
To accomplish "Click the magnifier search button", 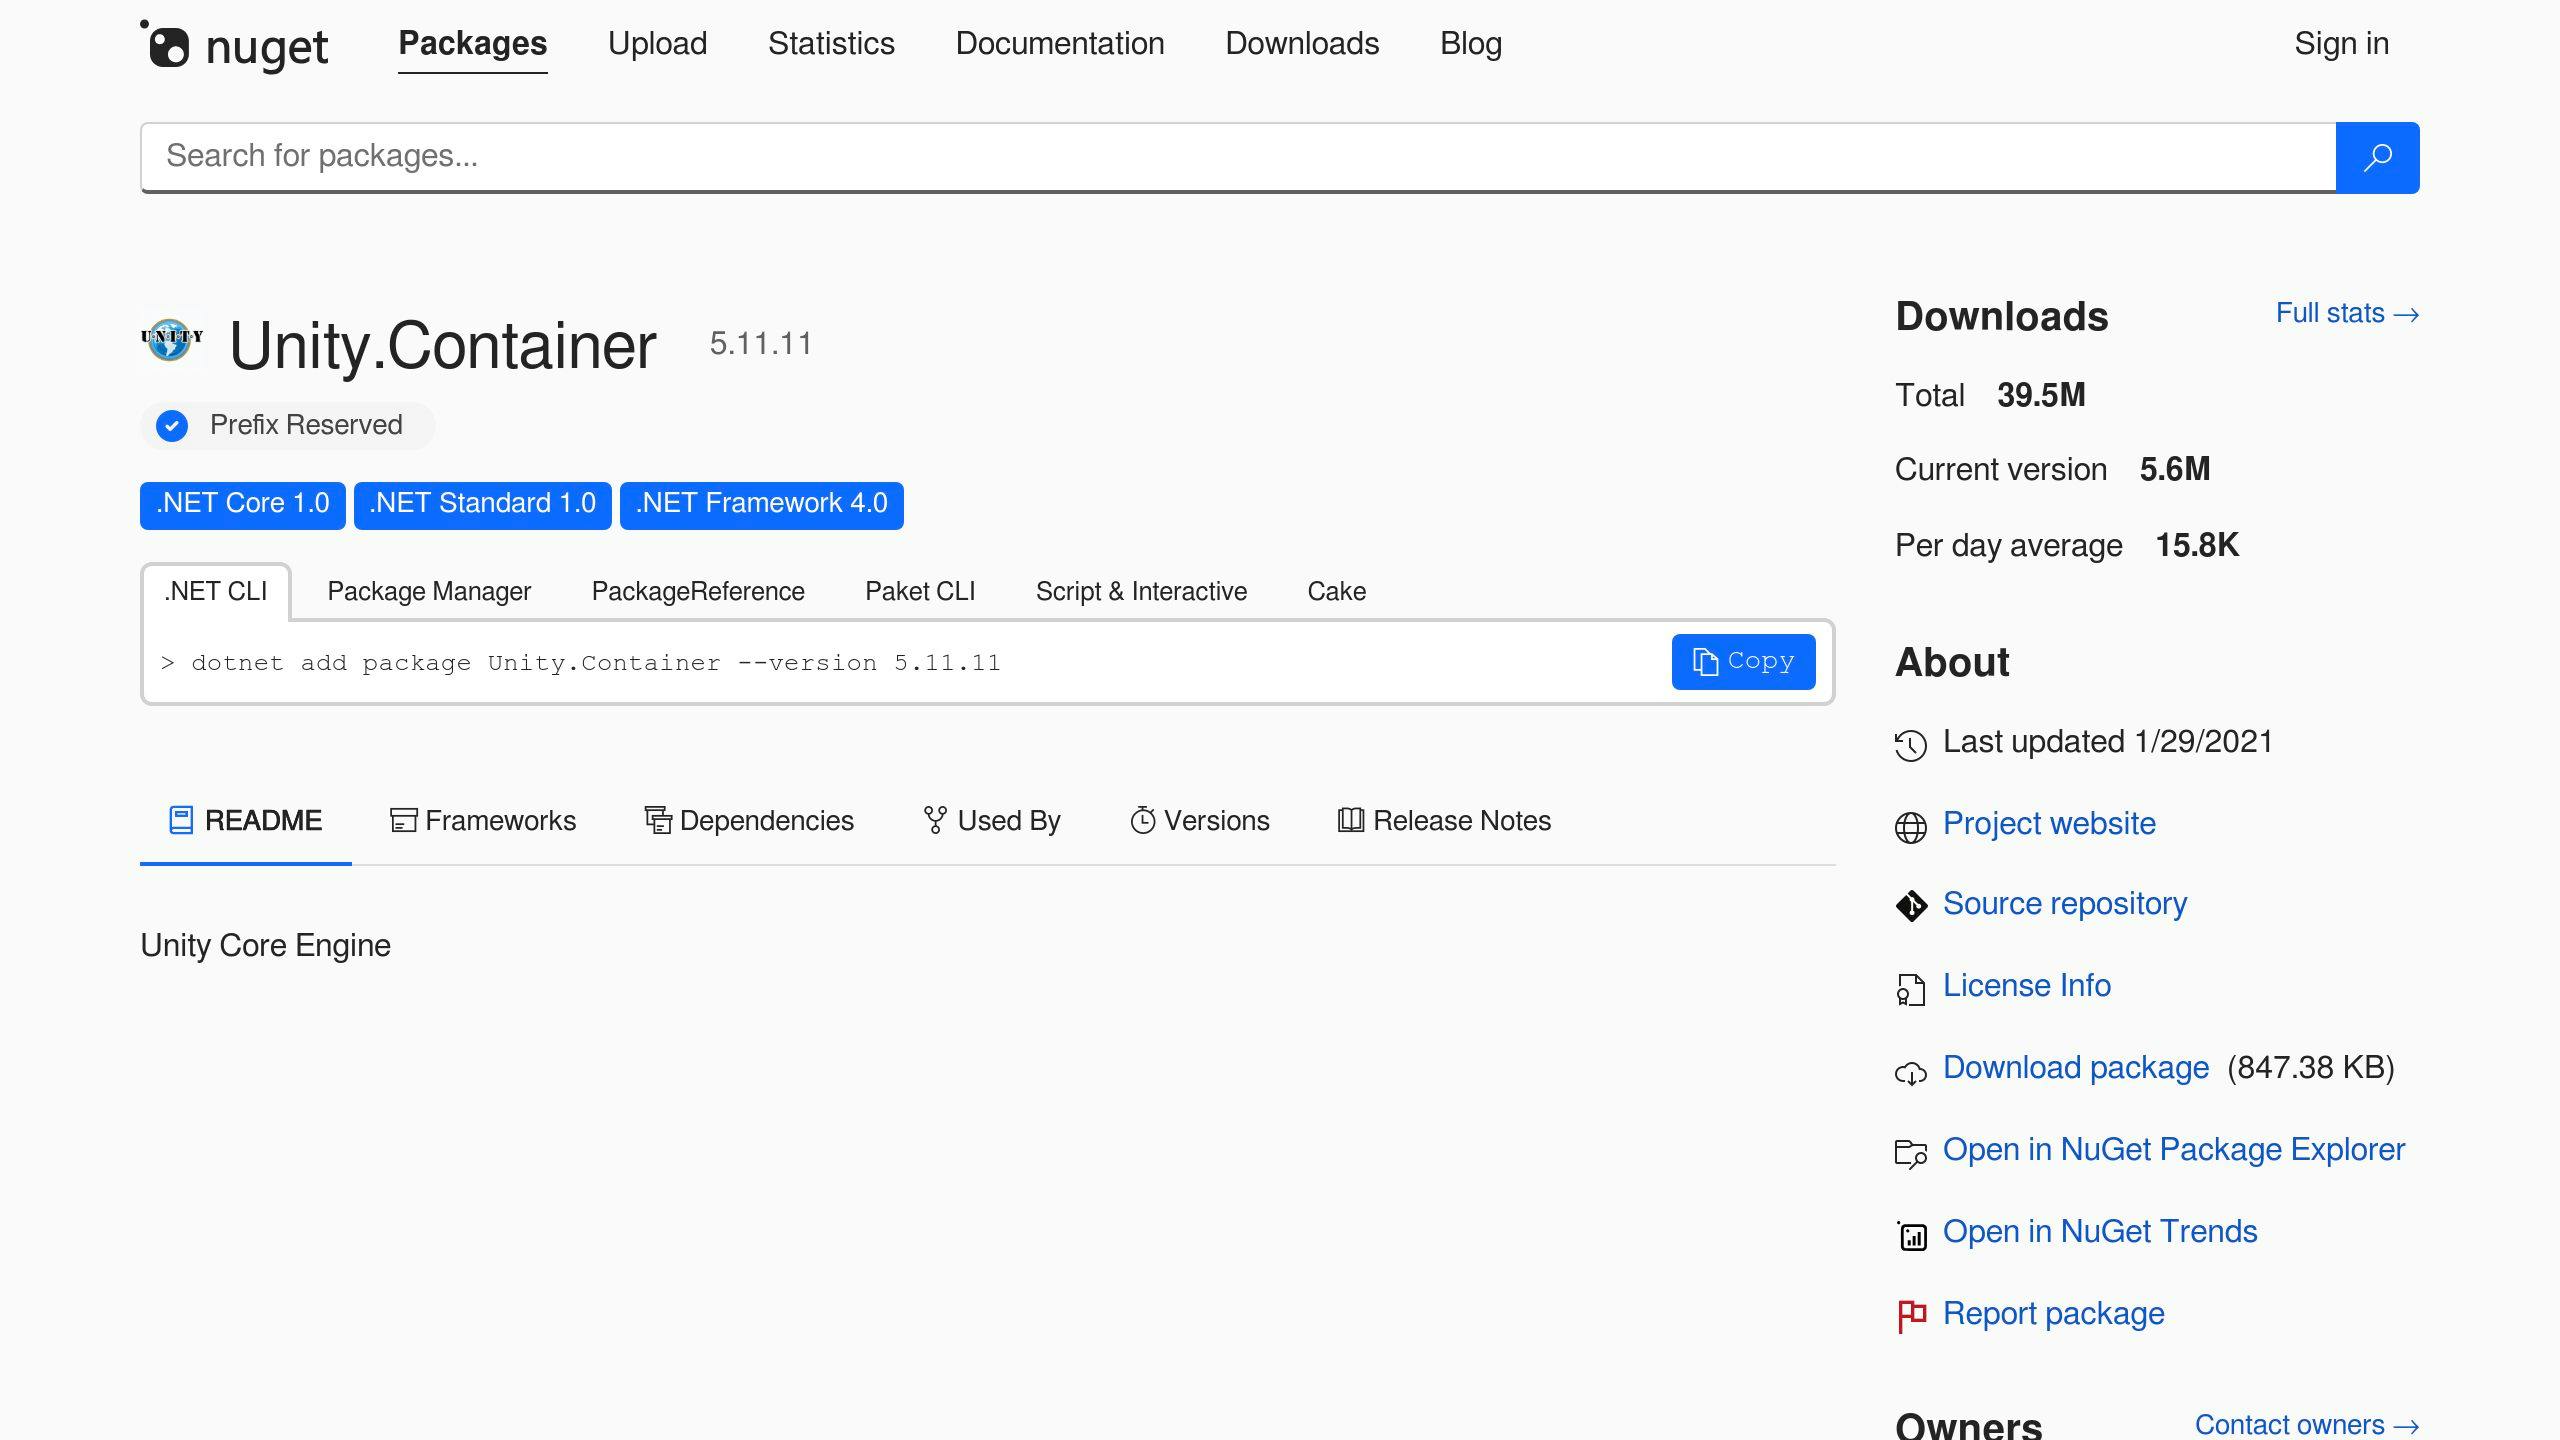I will click(2377, 157).
